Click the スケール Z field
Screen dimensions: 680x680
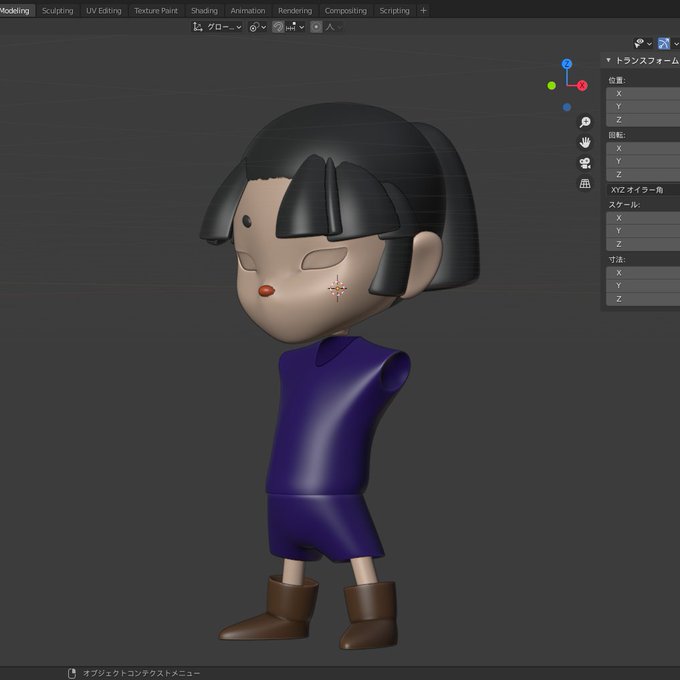click(643, 244)
